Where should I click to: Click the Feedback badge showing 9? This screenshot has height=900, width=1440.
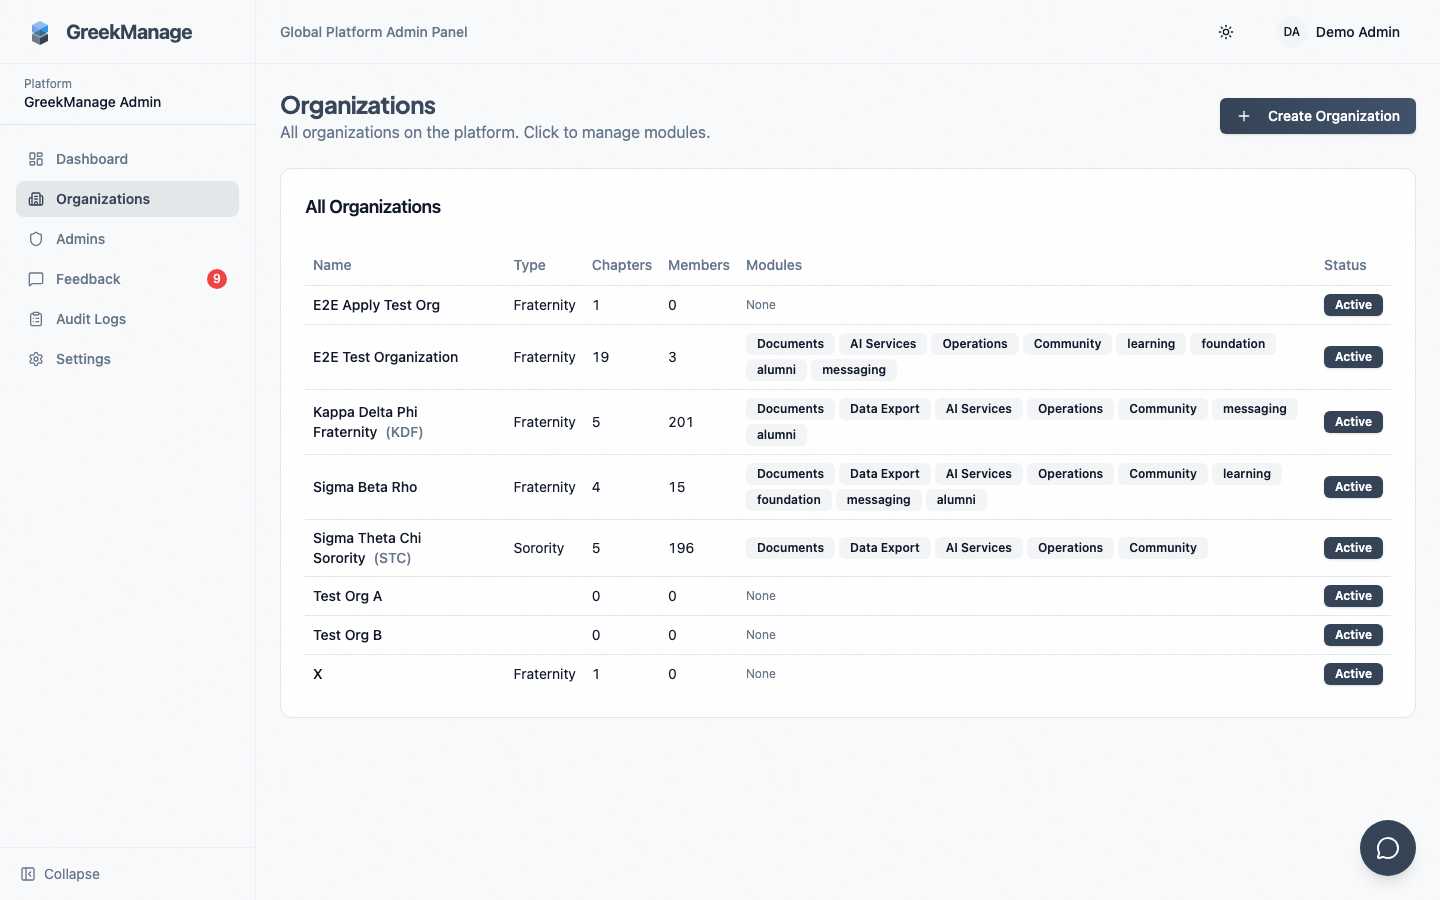217,279
